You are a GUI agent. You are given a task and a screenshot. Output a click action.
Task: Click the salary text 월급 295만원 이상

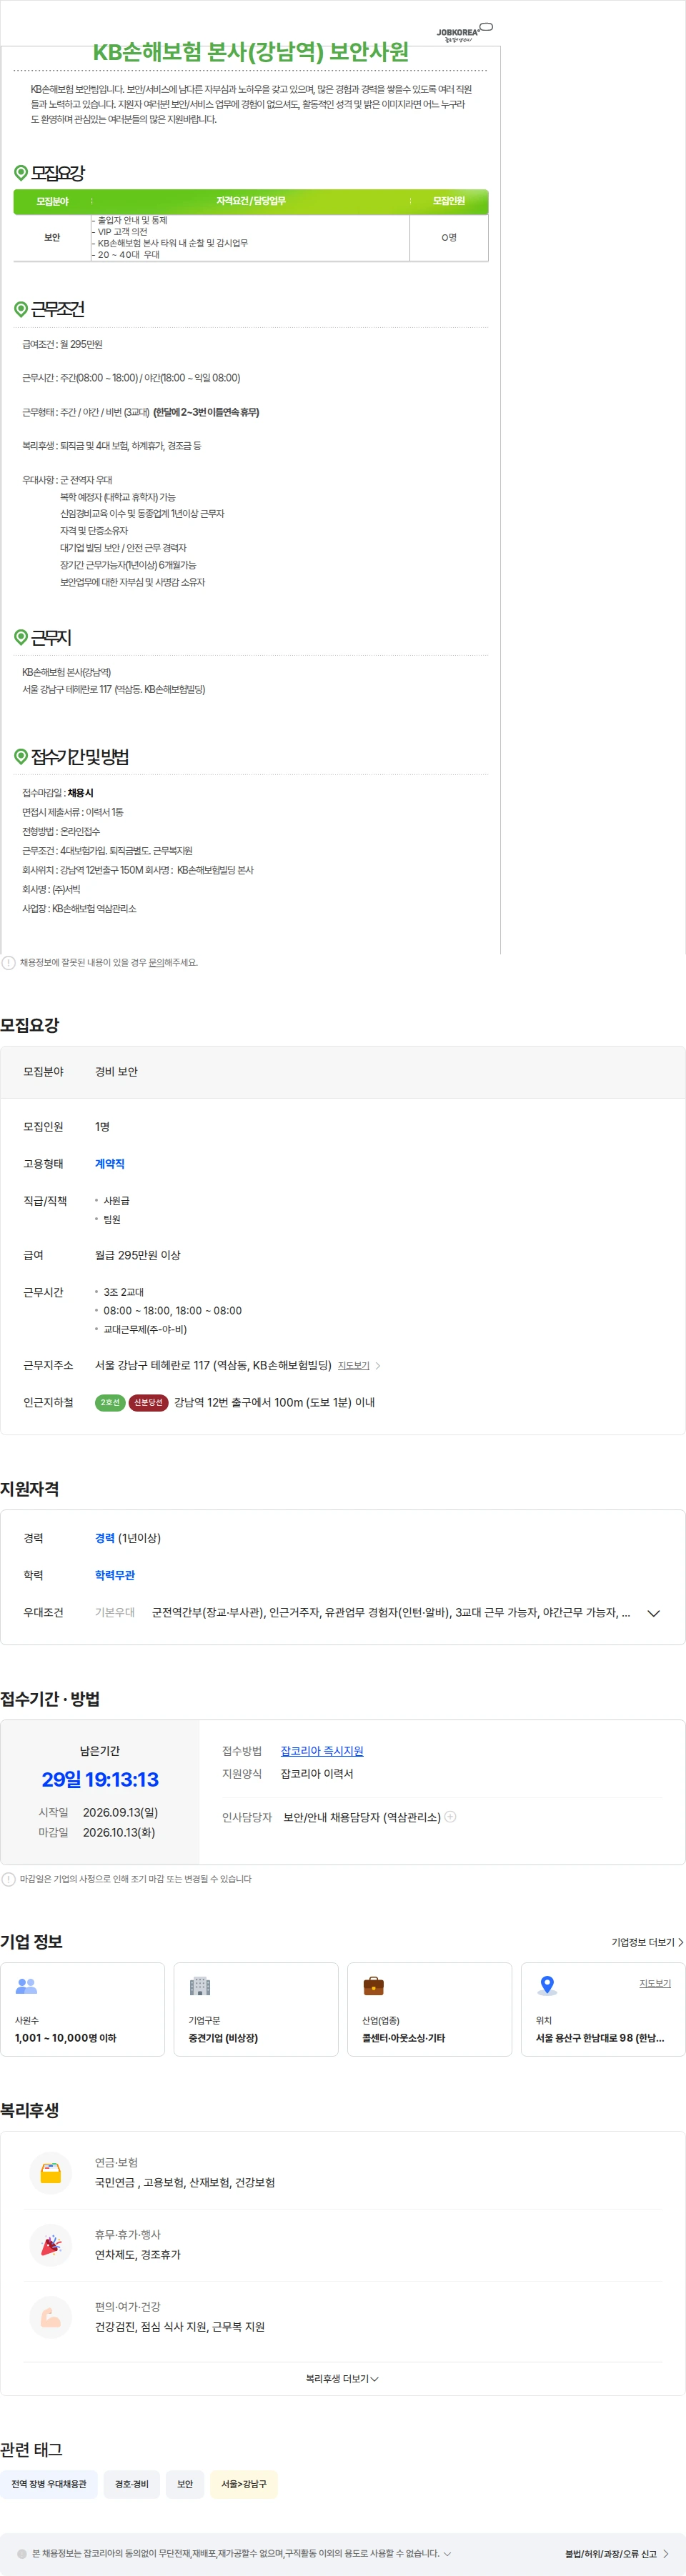(x=138, y=1255)
